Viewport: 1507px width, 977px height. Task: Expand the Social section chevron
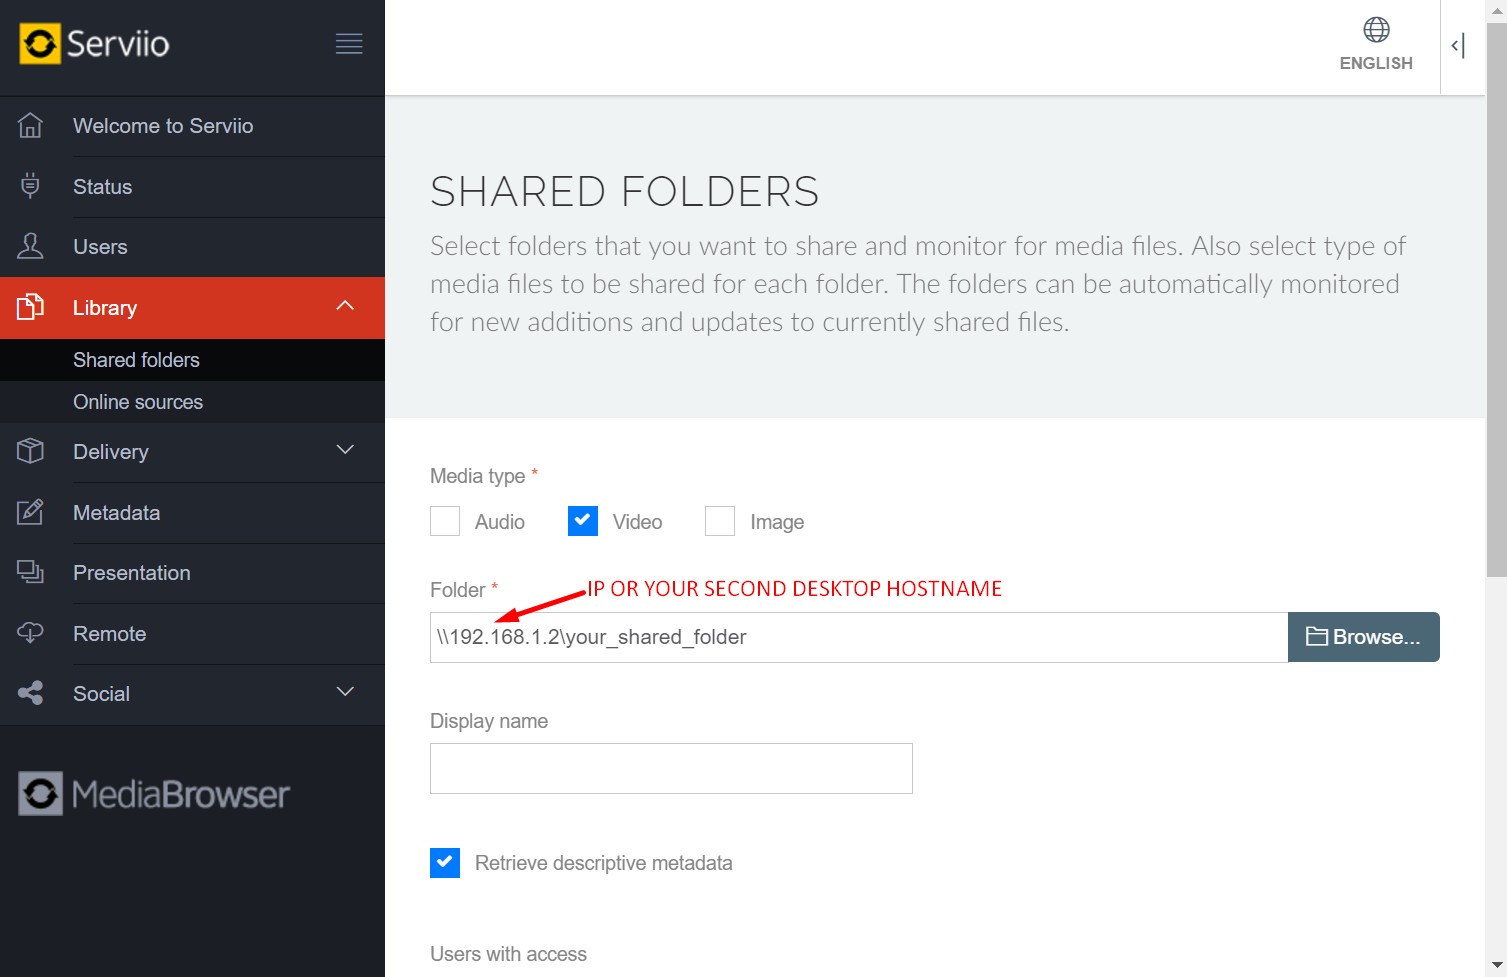pos(345,692)
